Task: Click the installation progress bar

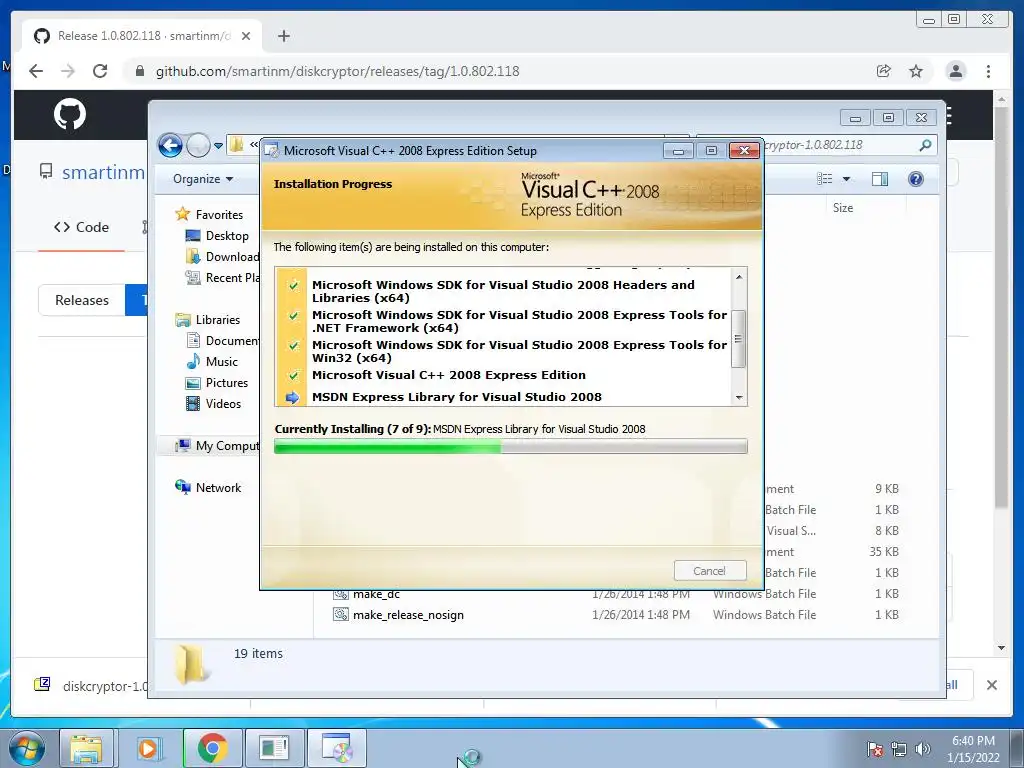Action: [x=511, y=447]
